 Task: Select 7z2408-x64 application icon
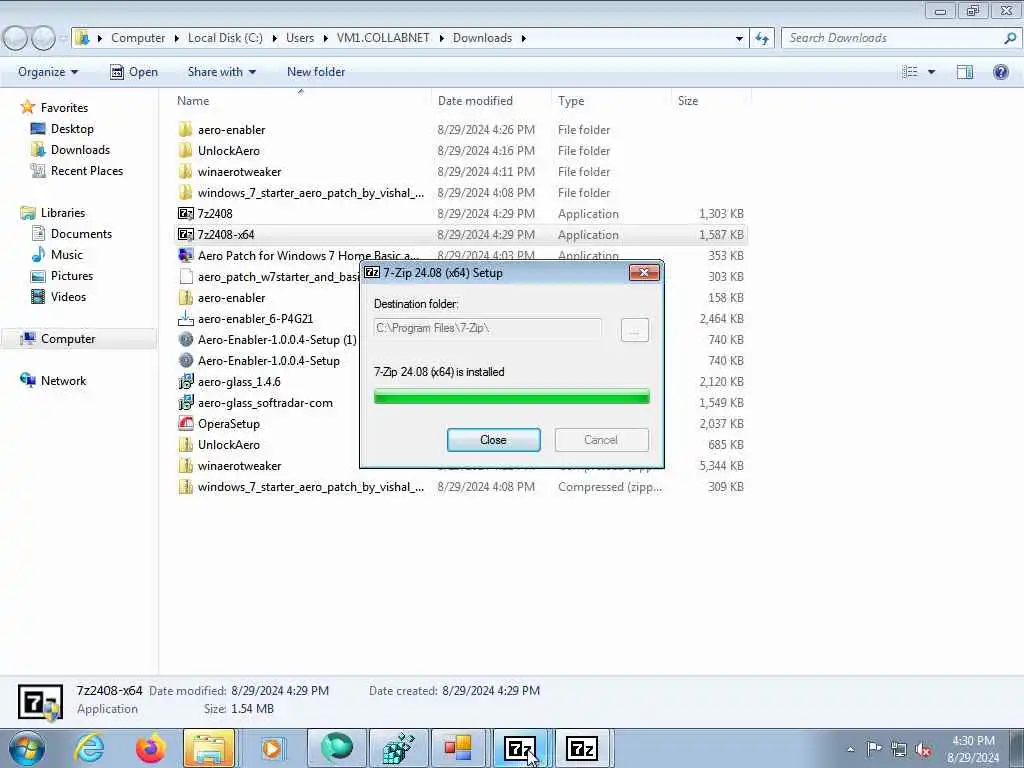(185, 234)
